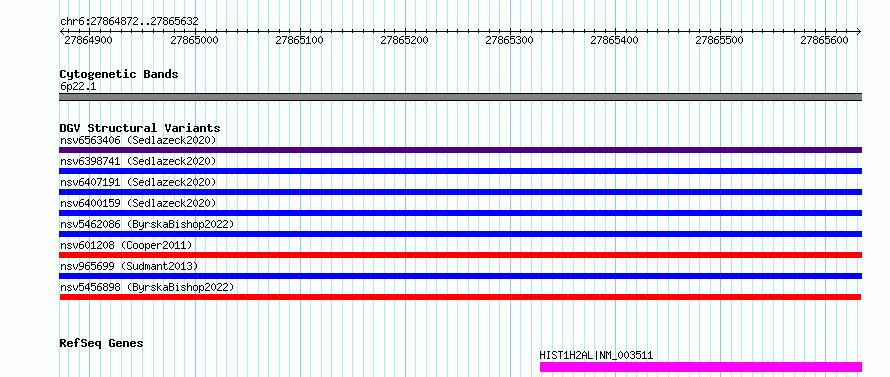The image size is (890, 377).
Task: Select the dark purple nsv6563406 variant bar
Action: 460,150
